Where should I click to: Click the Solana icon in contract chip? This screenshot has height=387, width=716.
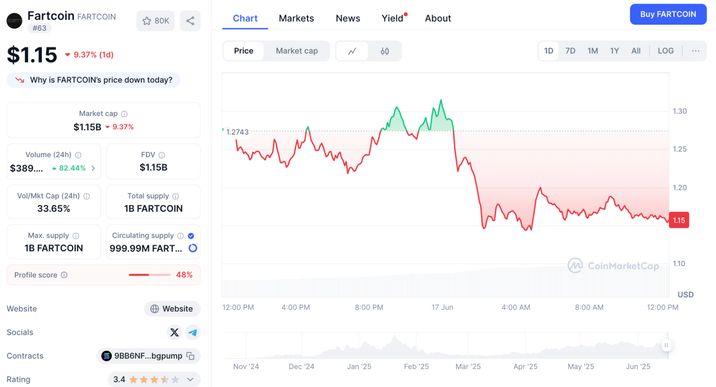(106, 356)
